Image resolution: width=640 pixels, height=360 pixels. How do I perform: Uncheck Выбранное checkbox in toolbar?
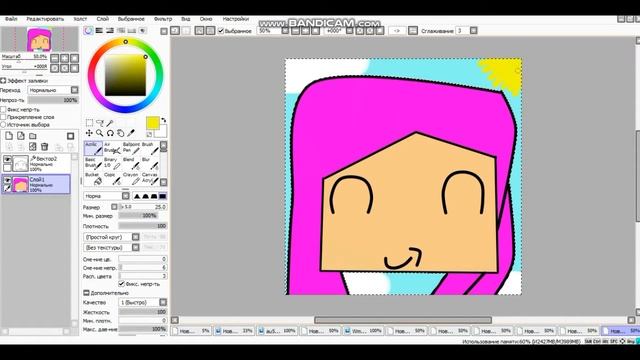(221, 31)
